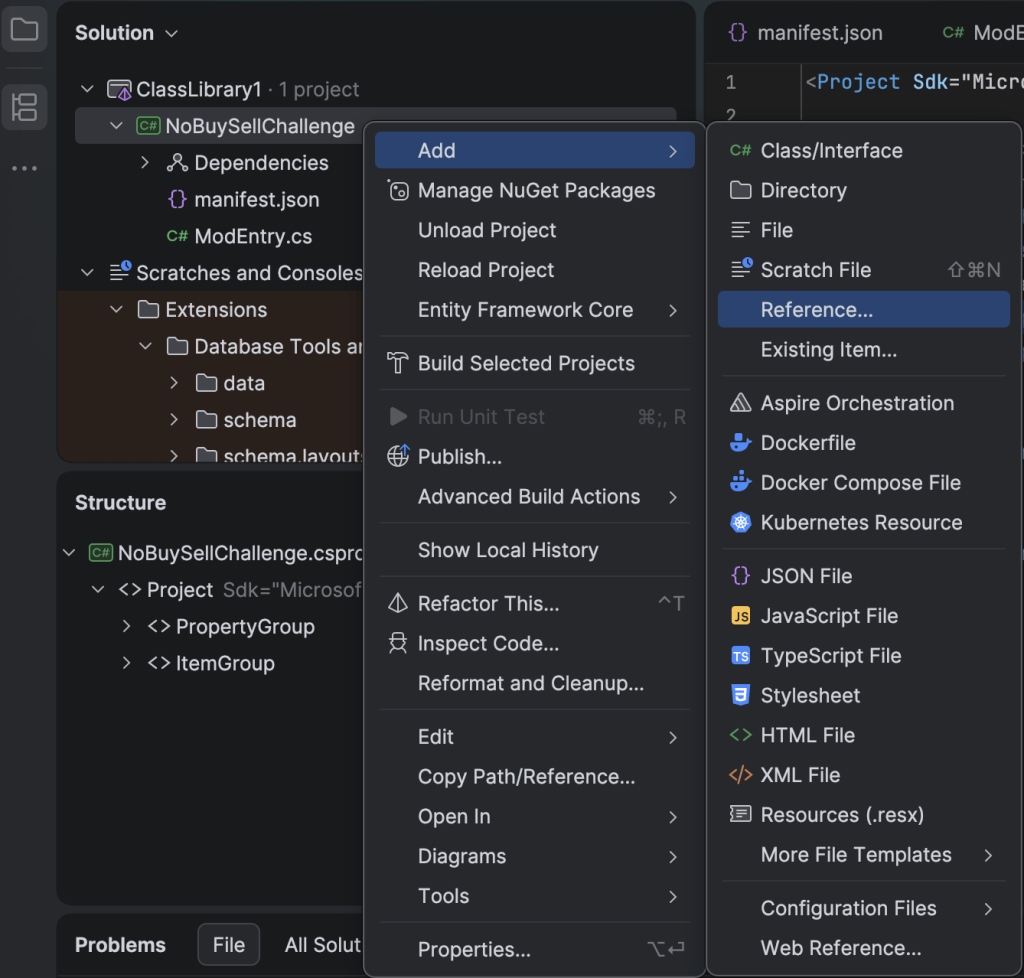Open the Structure tool window icon

pos(24,107)
